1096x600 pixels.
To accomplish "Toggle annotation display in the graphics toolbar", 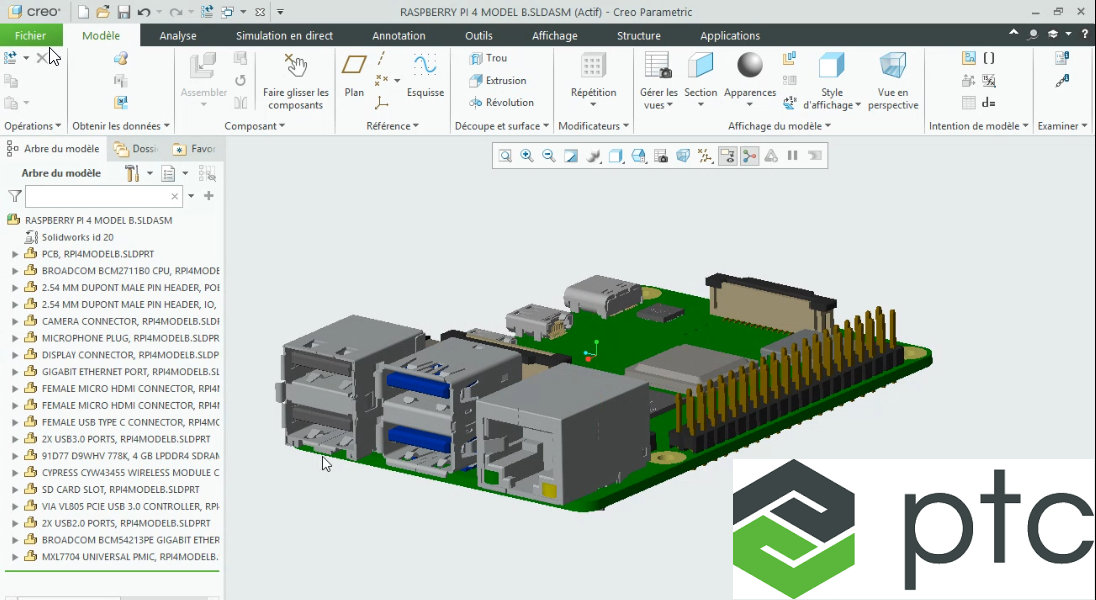I will coord(728,156).
